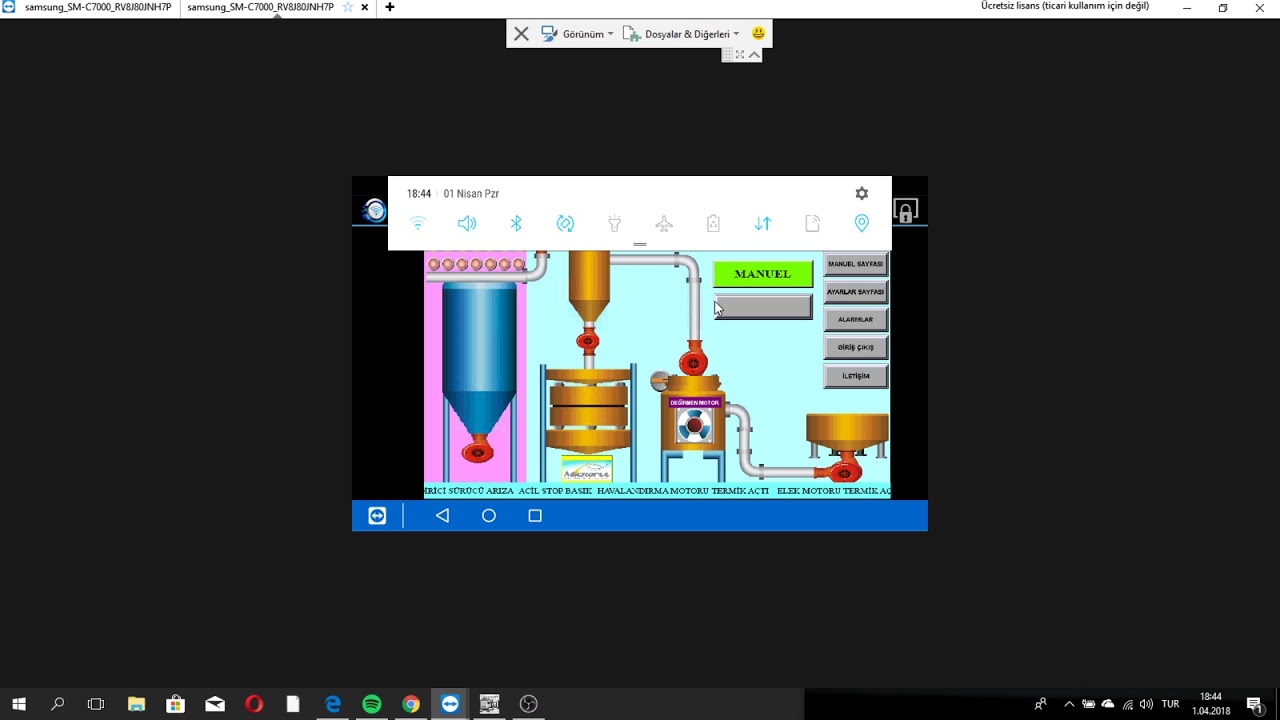Open Windows taskbar search
1280x720 pixels.
[58, 704]
